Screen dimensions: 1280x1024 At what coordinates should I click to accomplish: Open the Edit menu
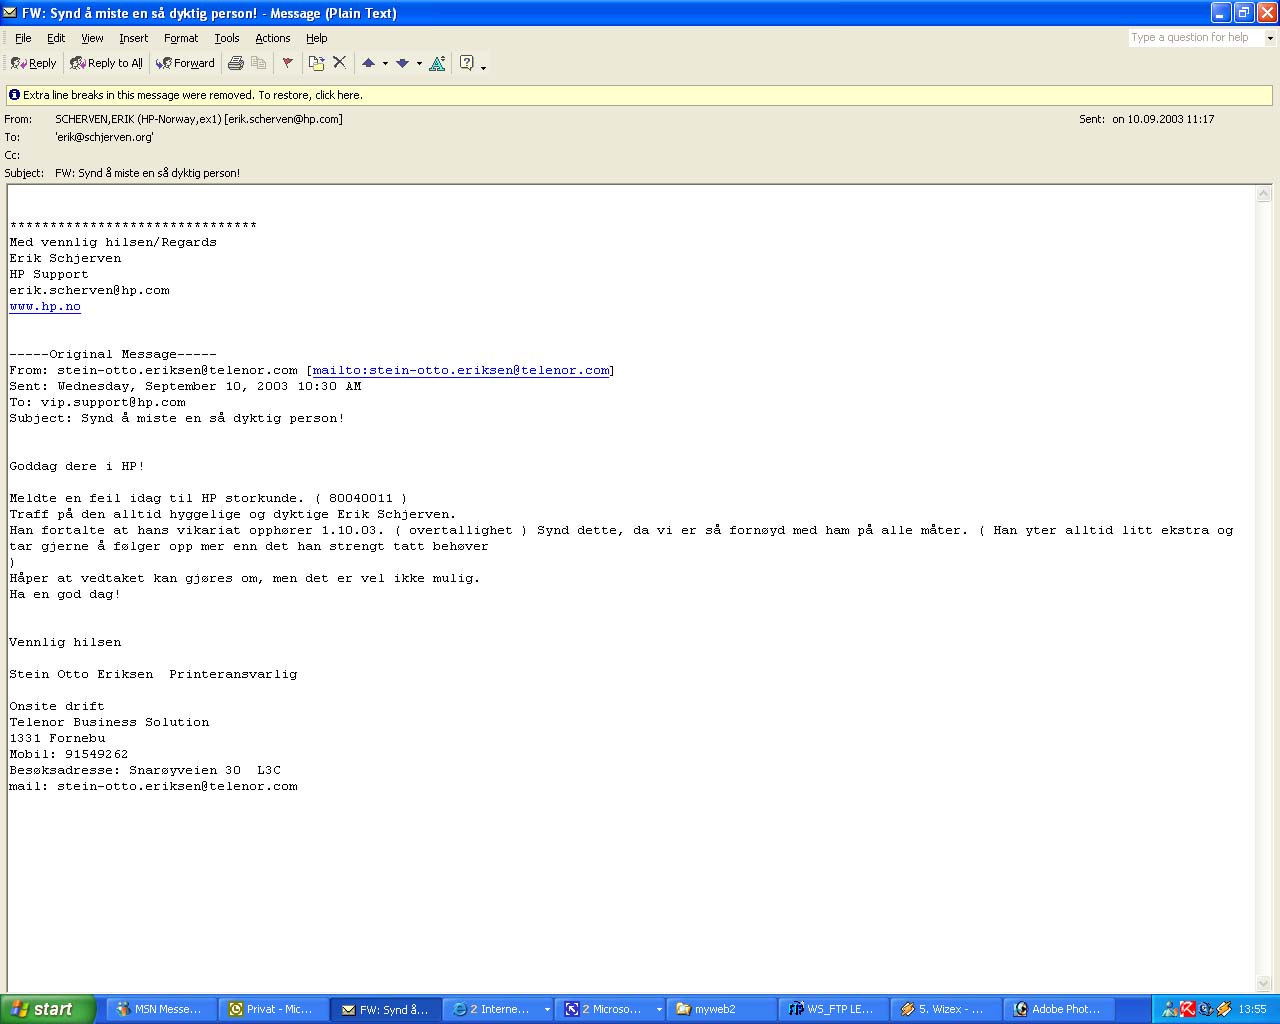56,38
